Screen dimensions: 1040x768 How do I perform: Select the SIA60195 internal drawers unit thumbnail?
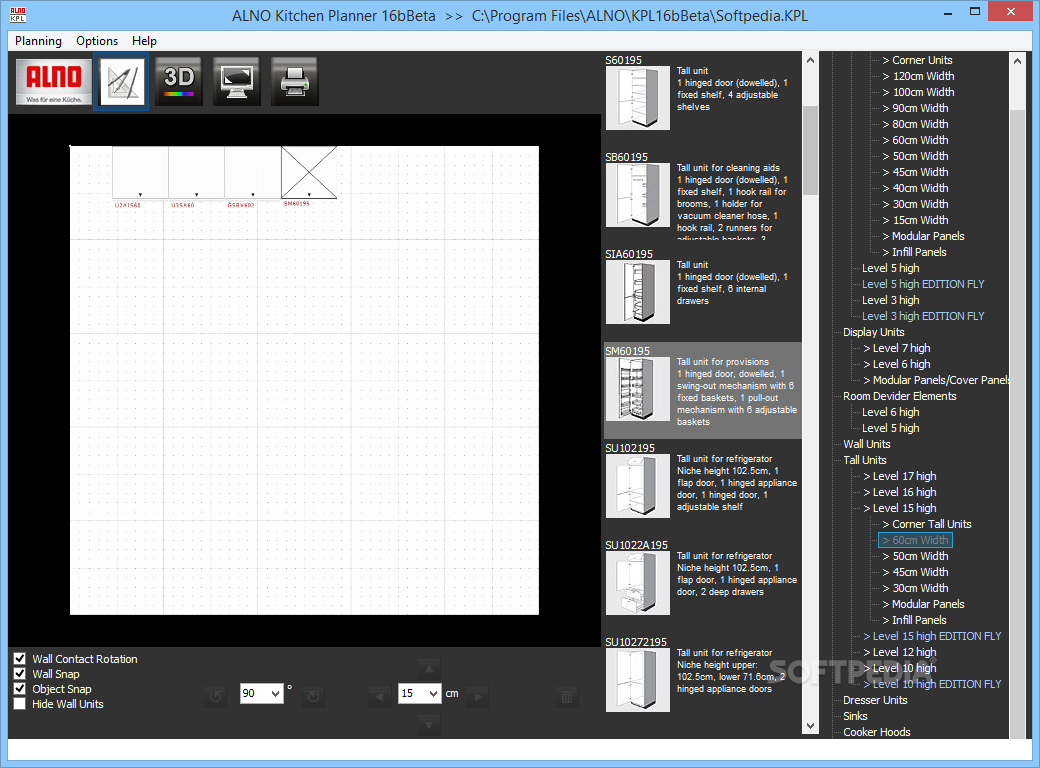point(637,292)
